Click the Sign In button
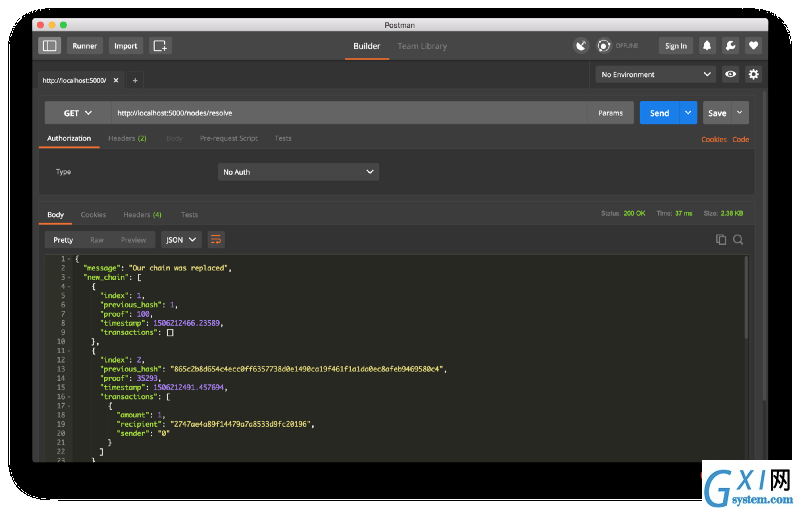Image resolution: width=800 pixels, height=508 pixels. coord(676,45)
